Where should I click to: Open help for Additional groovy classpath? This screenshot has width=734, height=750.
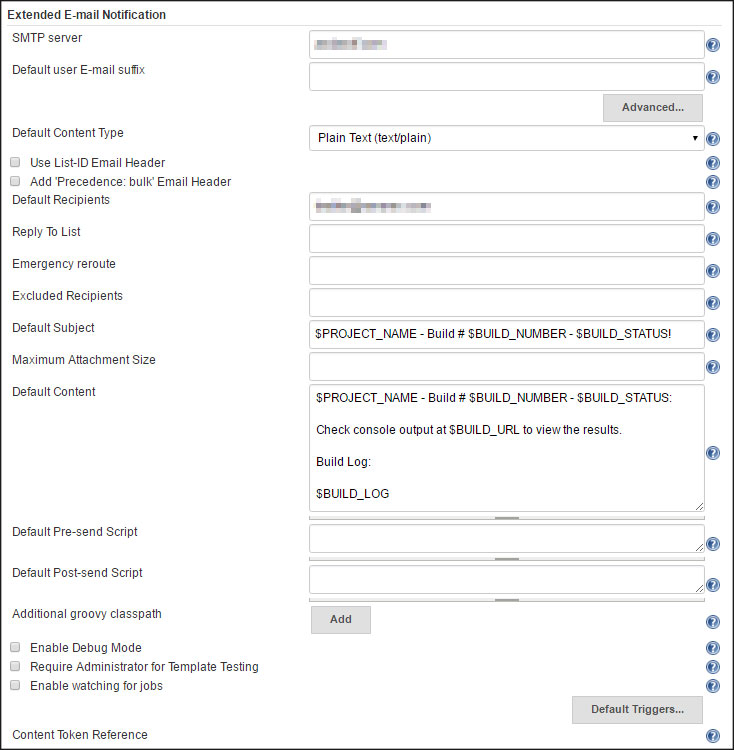(712, 622)
